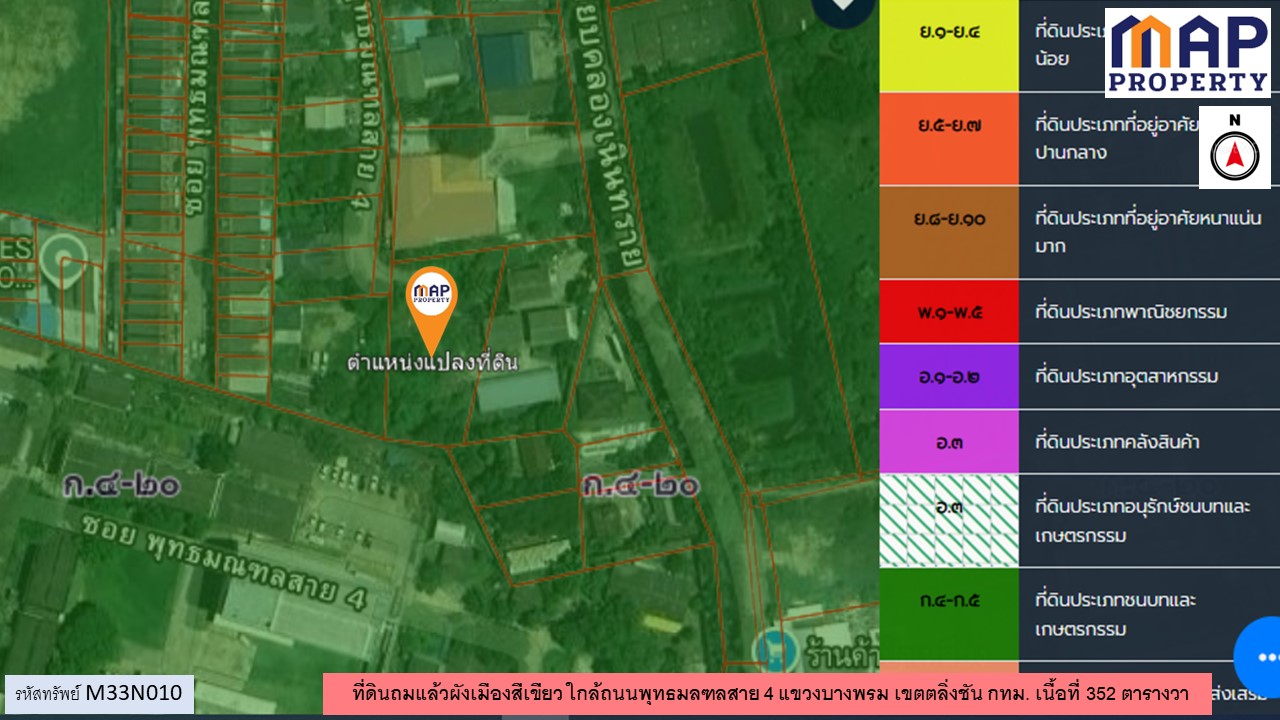Select the solid green ก.๔-ก.๕ swatch
Screen dimensions: 1280x720
tap(948, 614)
